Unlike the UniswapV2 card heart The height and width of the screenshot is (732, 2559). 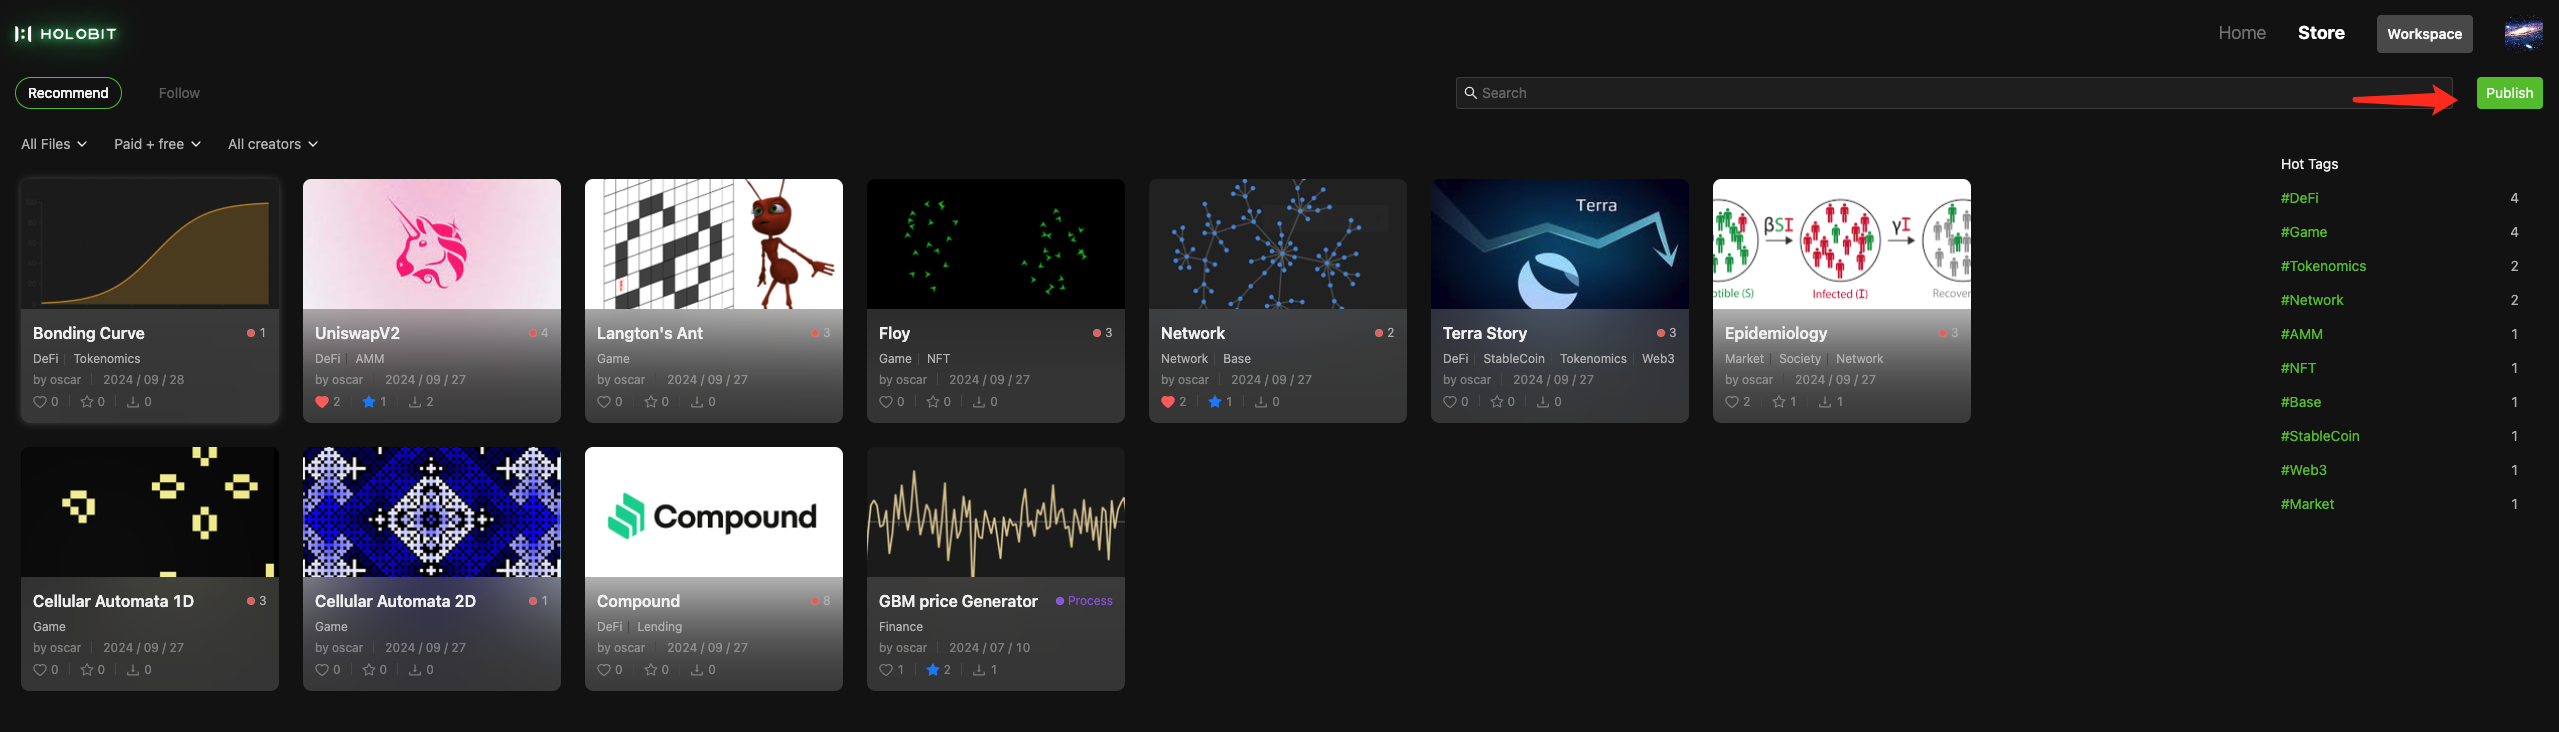[x=322, y=402]
